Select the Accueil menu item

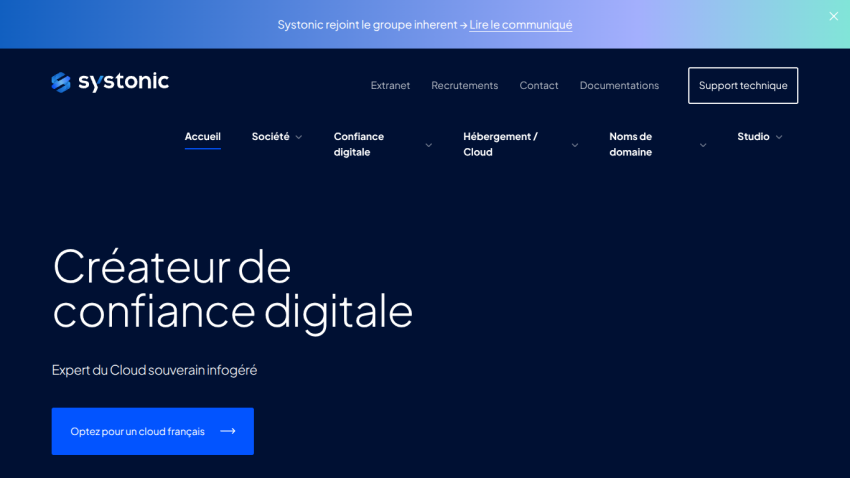[202, 137]
